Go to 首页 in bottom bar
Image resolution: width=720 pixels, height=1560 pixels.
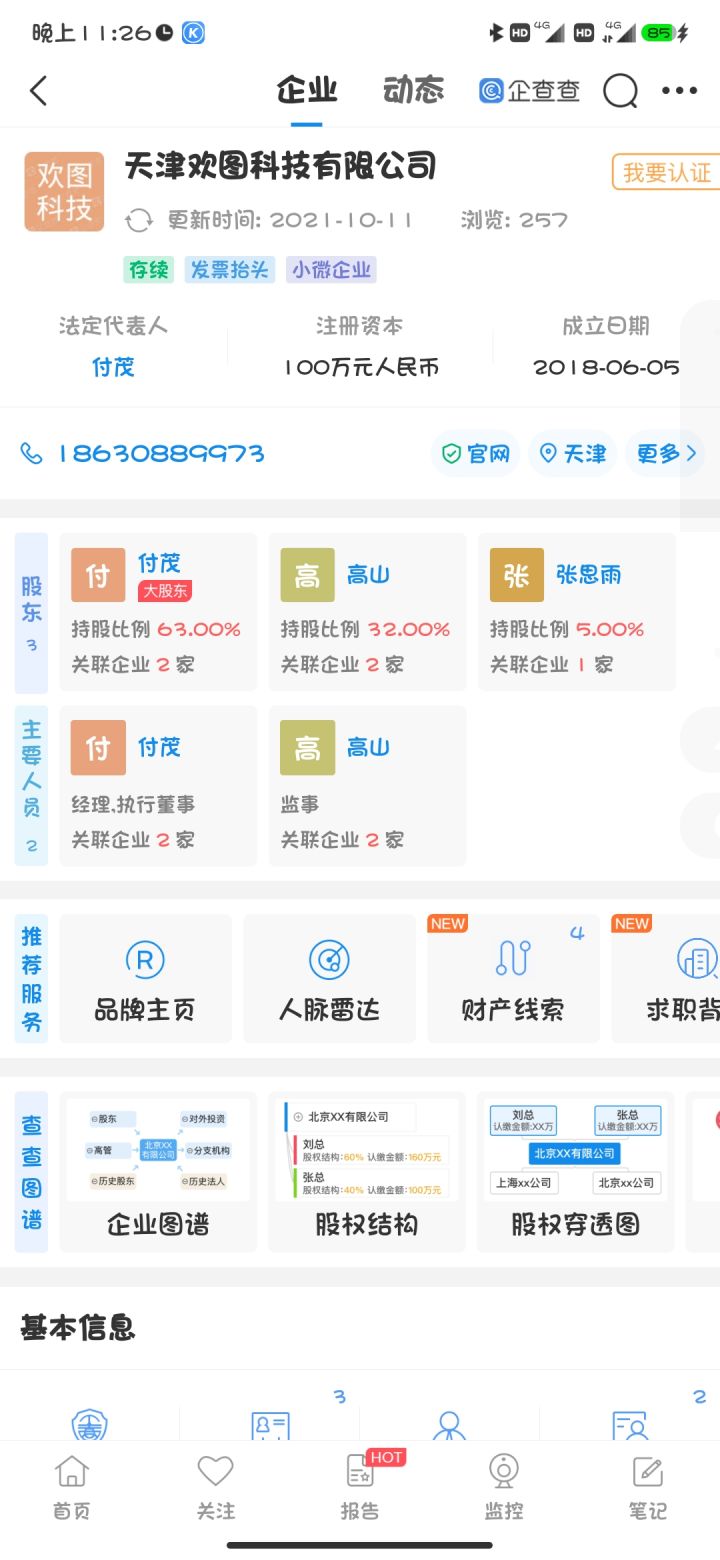72,1488
